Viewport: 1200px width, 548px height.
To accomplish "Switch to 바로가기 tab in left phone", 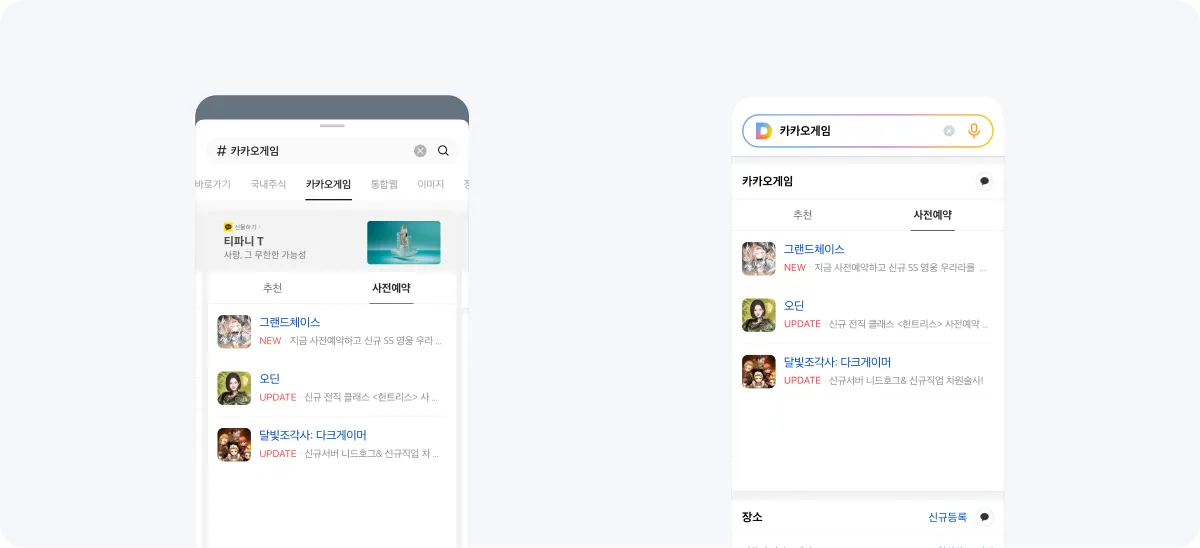I will click(212, 184).
